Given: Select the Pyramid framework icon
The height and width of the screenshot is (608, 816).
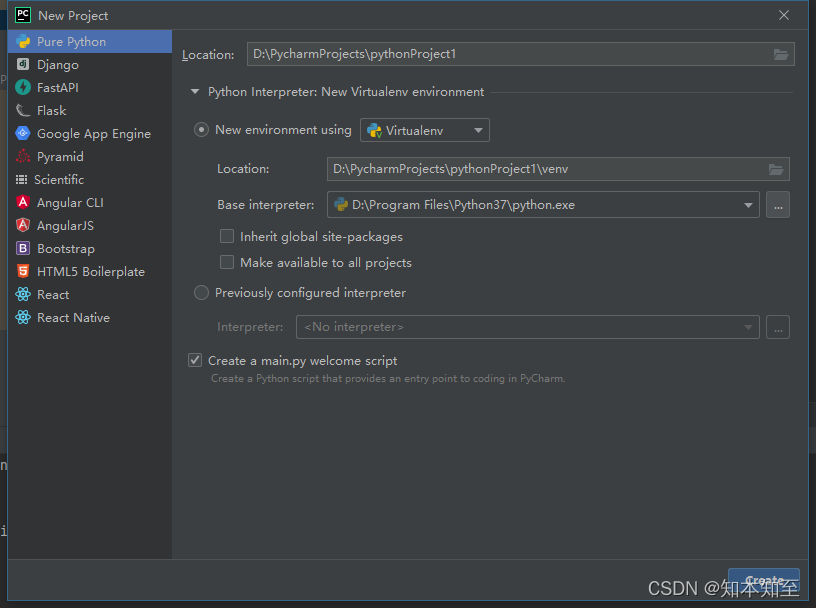Looking at the screenshot, I should 22,157.
